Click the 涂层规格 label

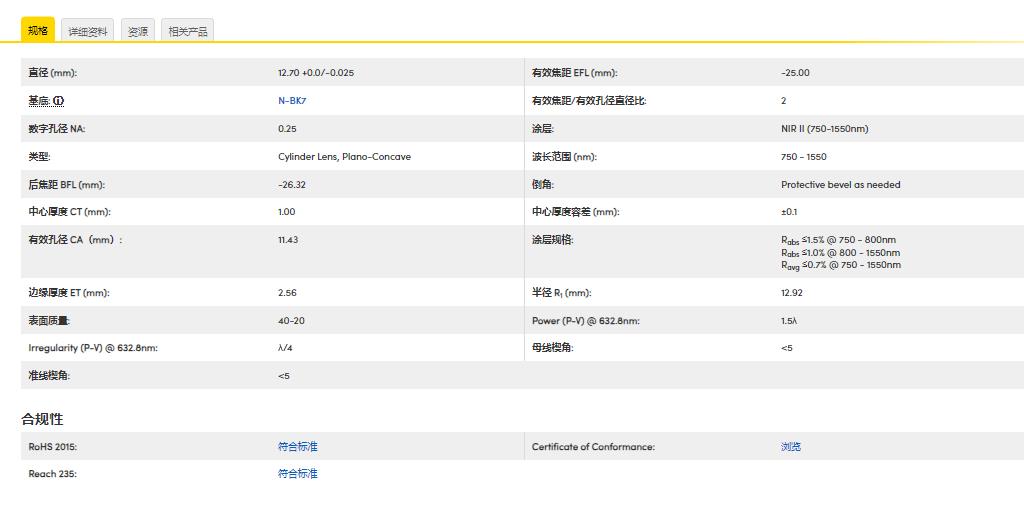552,240
